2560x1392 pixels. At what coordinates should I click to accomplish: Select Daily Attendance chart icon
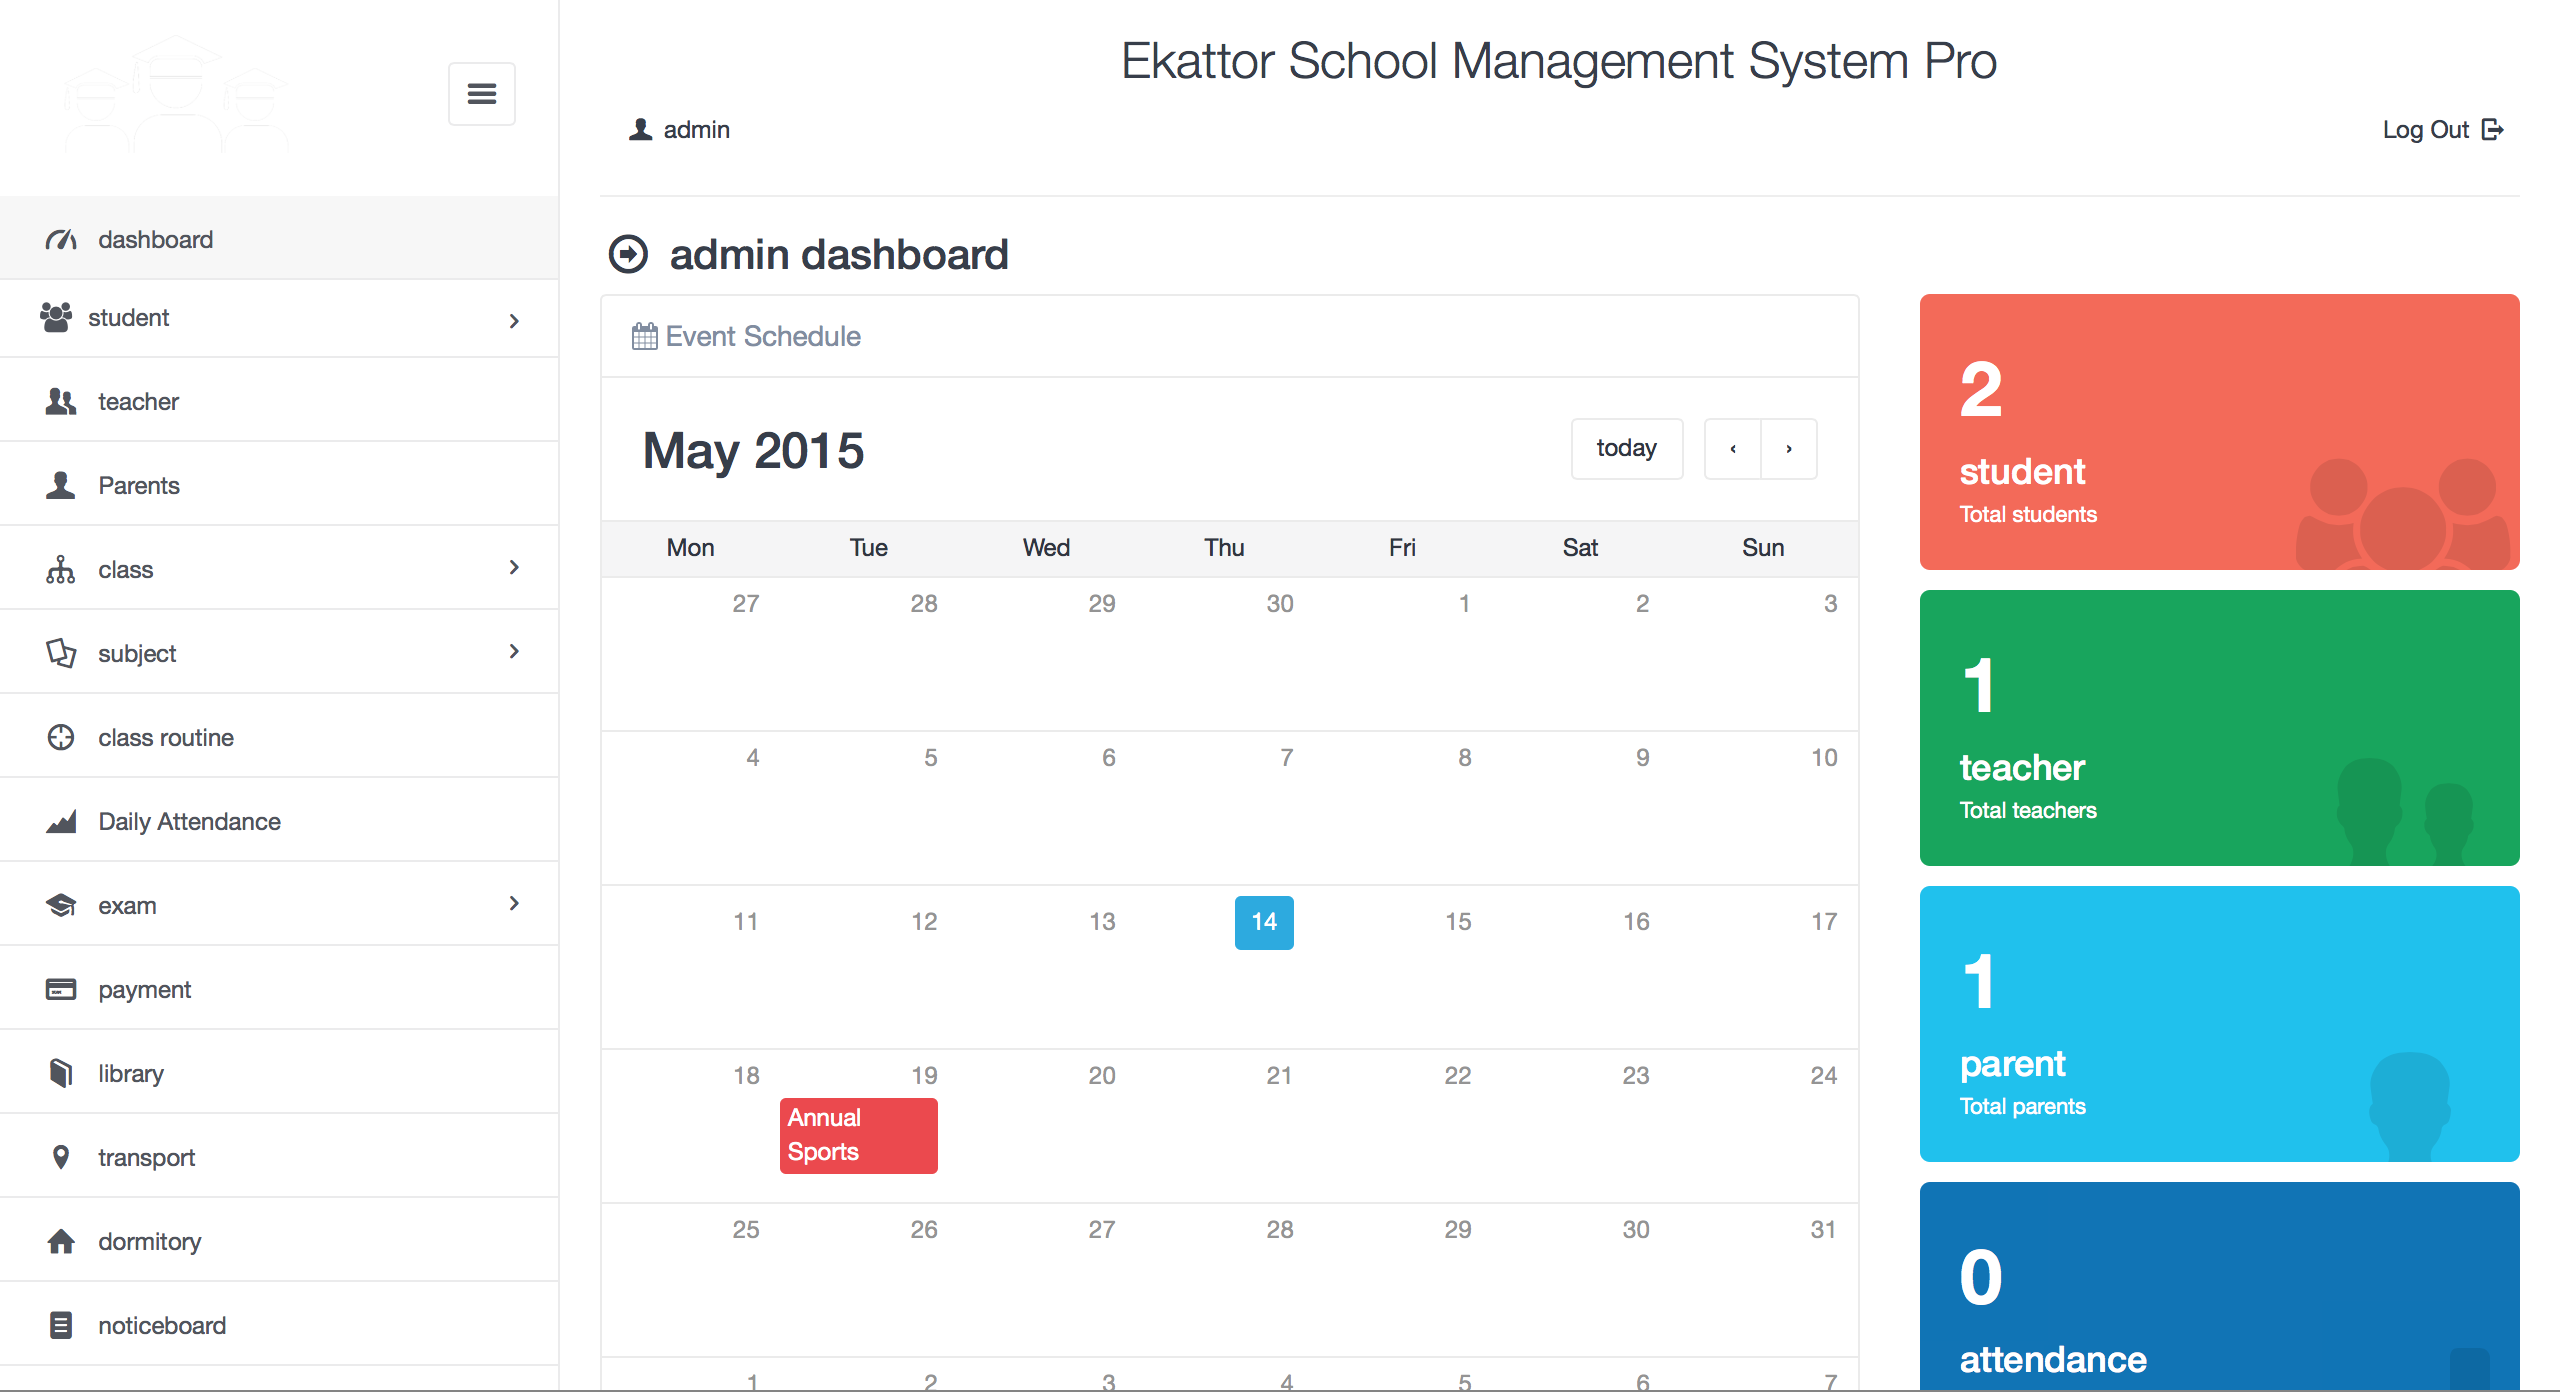pyautogui.click(x=59, y=821)
